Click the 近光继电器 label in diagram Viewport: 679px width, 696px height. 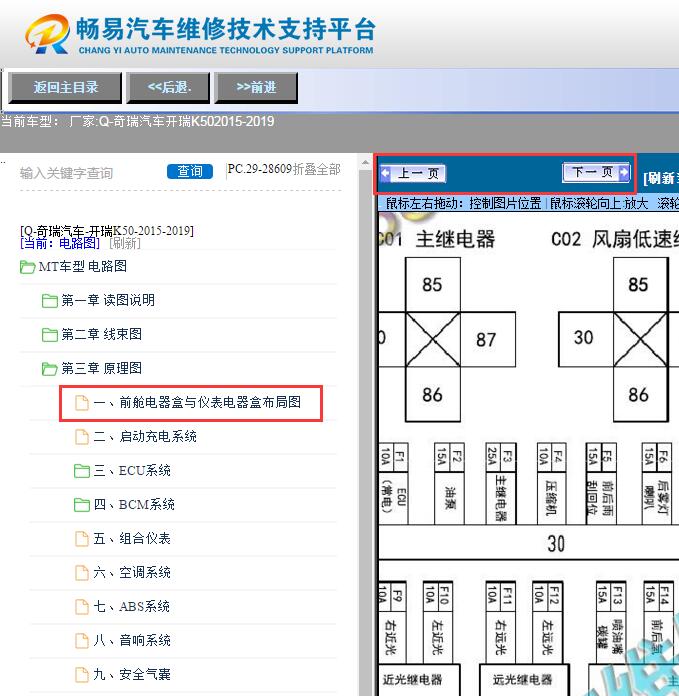[413, 680]
